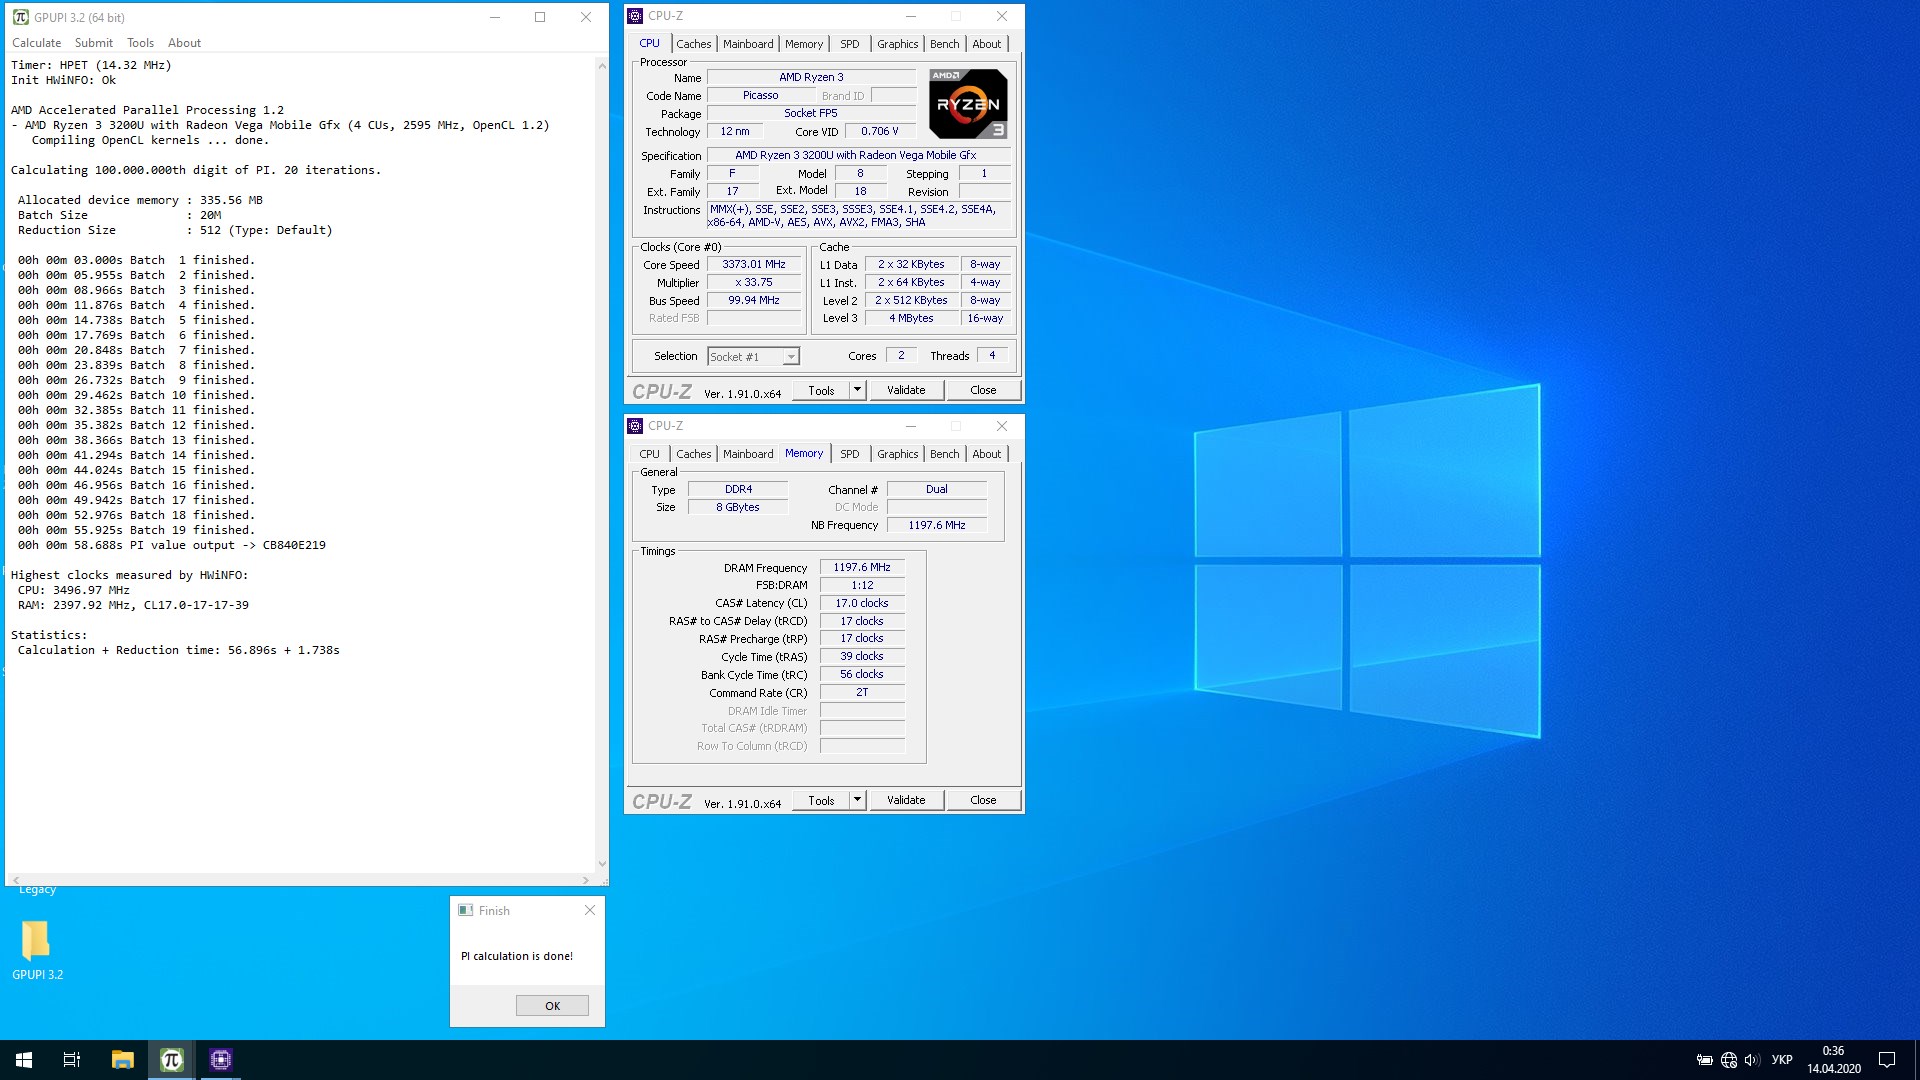Open the notification action center icon
Image resolution: width=1920 pixels, height=1080 pixels.
coord(1887,1060)
